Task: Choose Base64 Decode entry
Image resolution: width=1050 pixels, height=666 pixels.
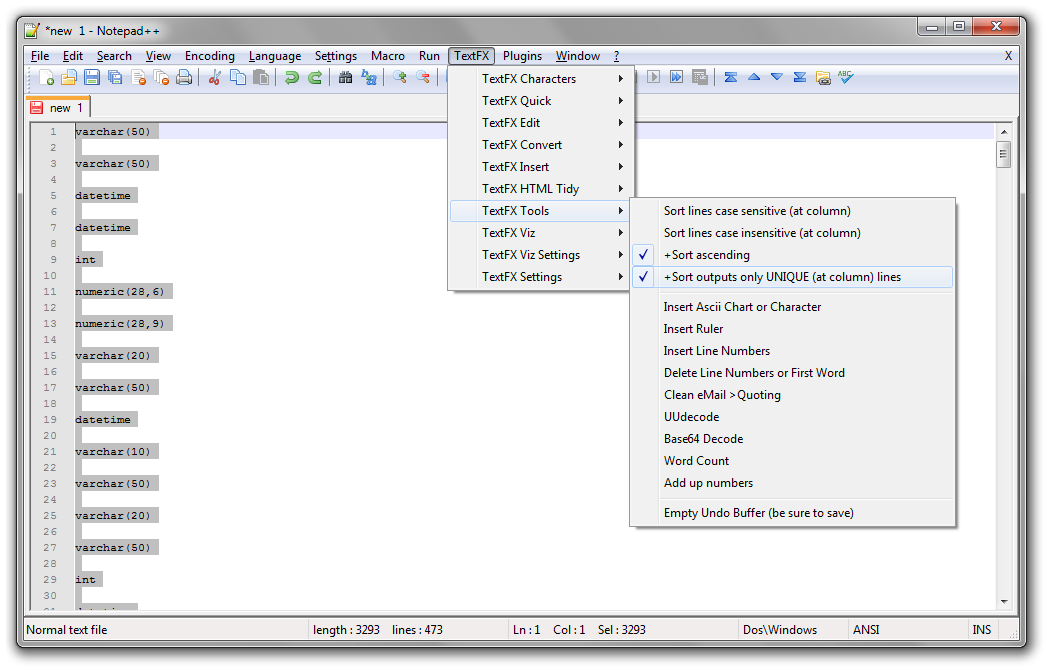Action: 792,439
